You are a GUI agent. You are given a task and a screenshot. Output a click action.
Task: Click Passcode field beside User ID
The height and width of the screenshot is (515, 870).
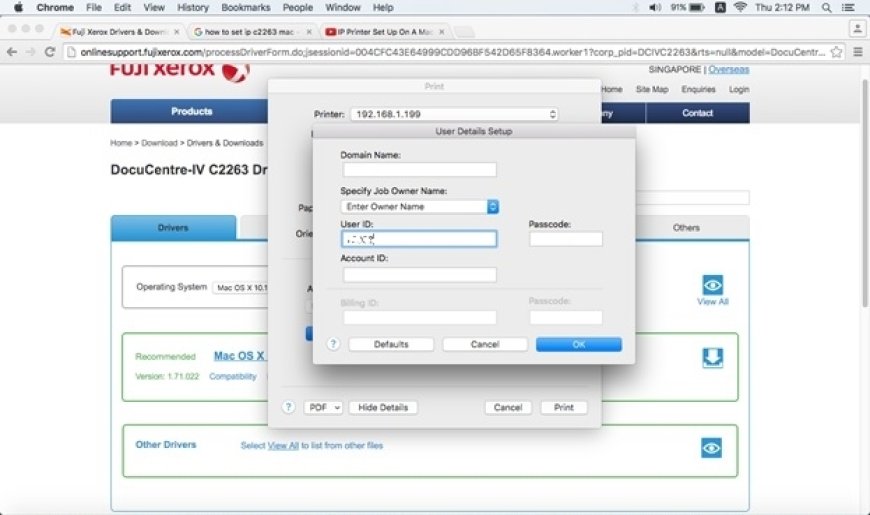pyautogui.click(x=565, y=239)
